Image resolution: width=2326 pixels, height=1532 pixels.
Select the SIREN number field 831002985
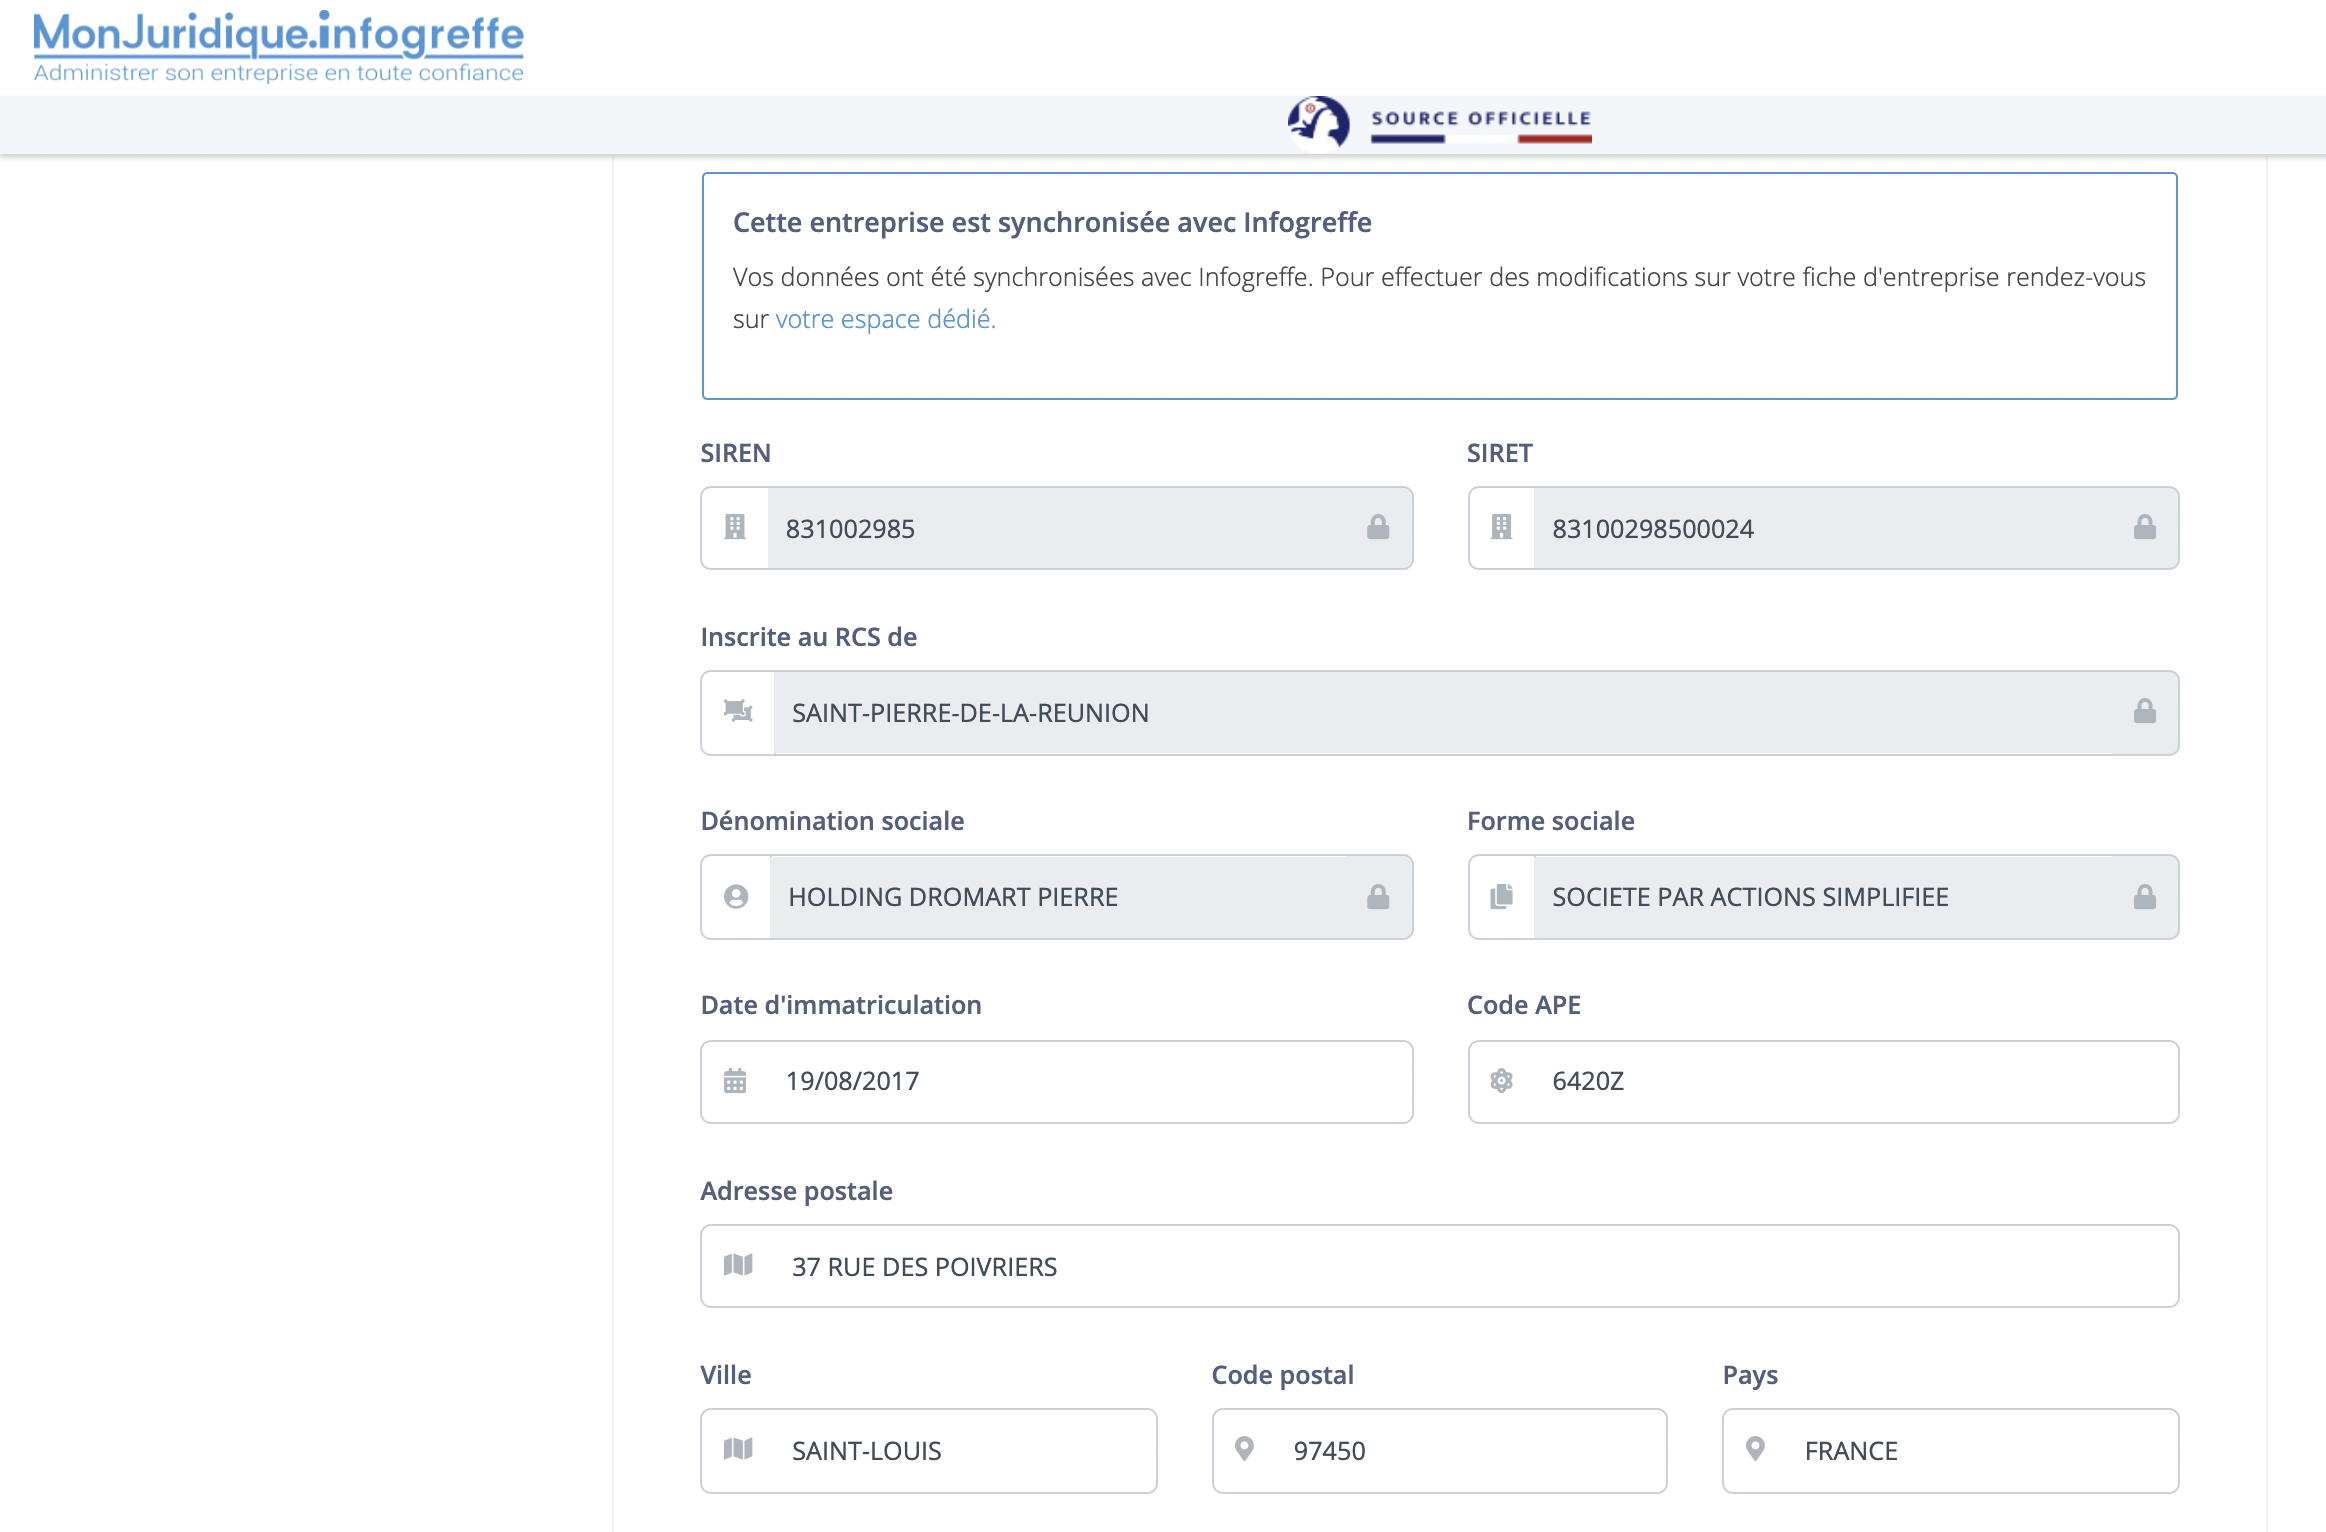tap(1057, 528)
